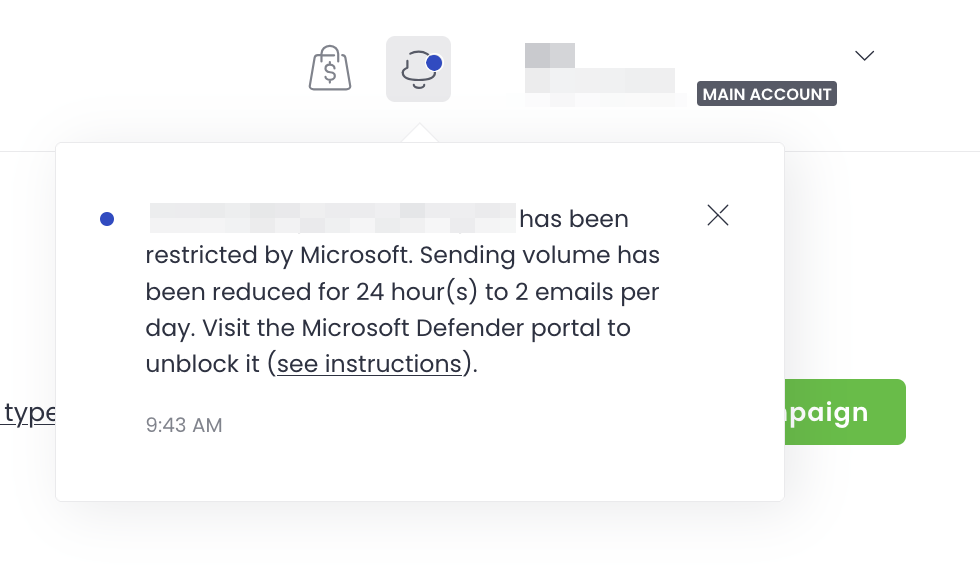The image size is (980, 568).
Task: Open the shopping bag billing icon
Action: pyautogui.click(x=329, y=69)
